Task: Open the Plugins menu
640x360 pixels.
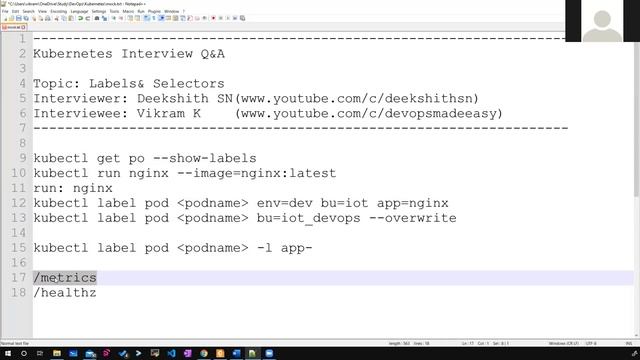Action: coord(154,11)
